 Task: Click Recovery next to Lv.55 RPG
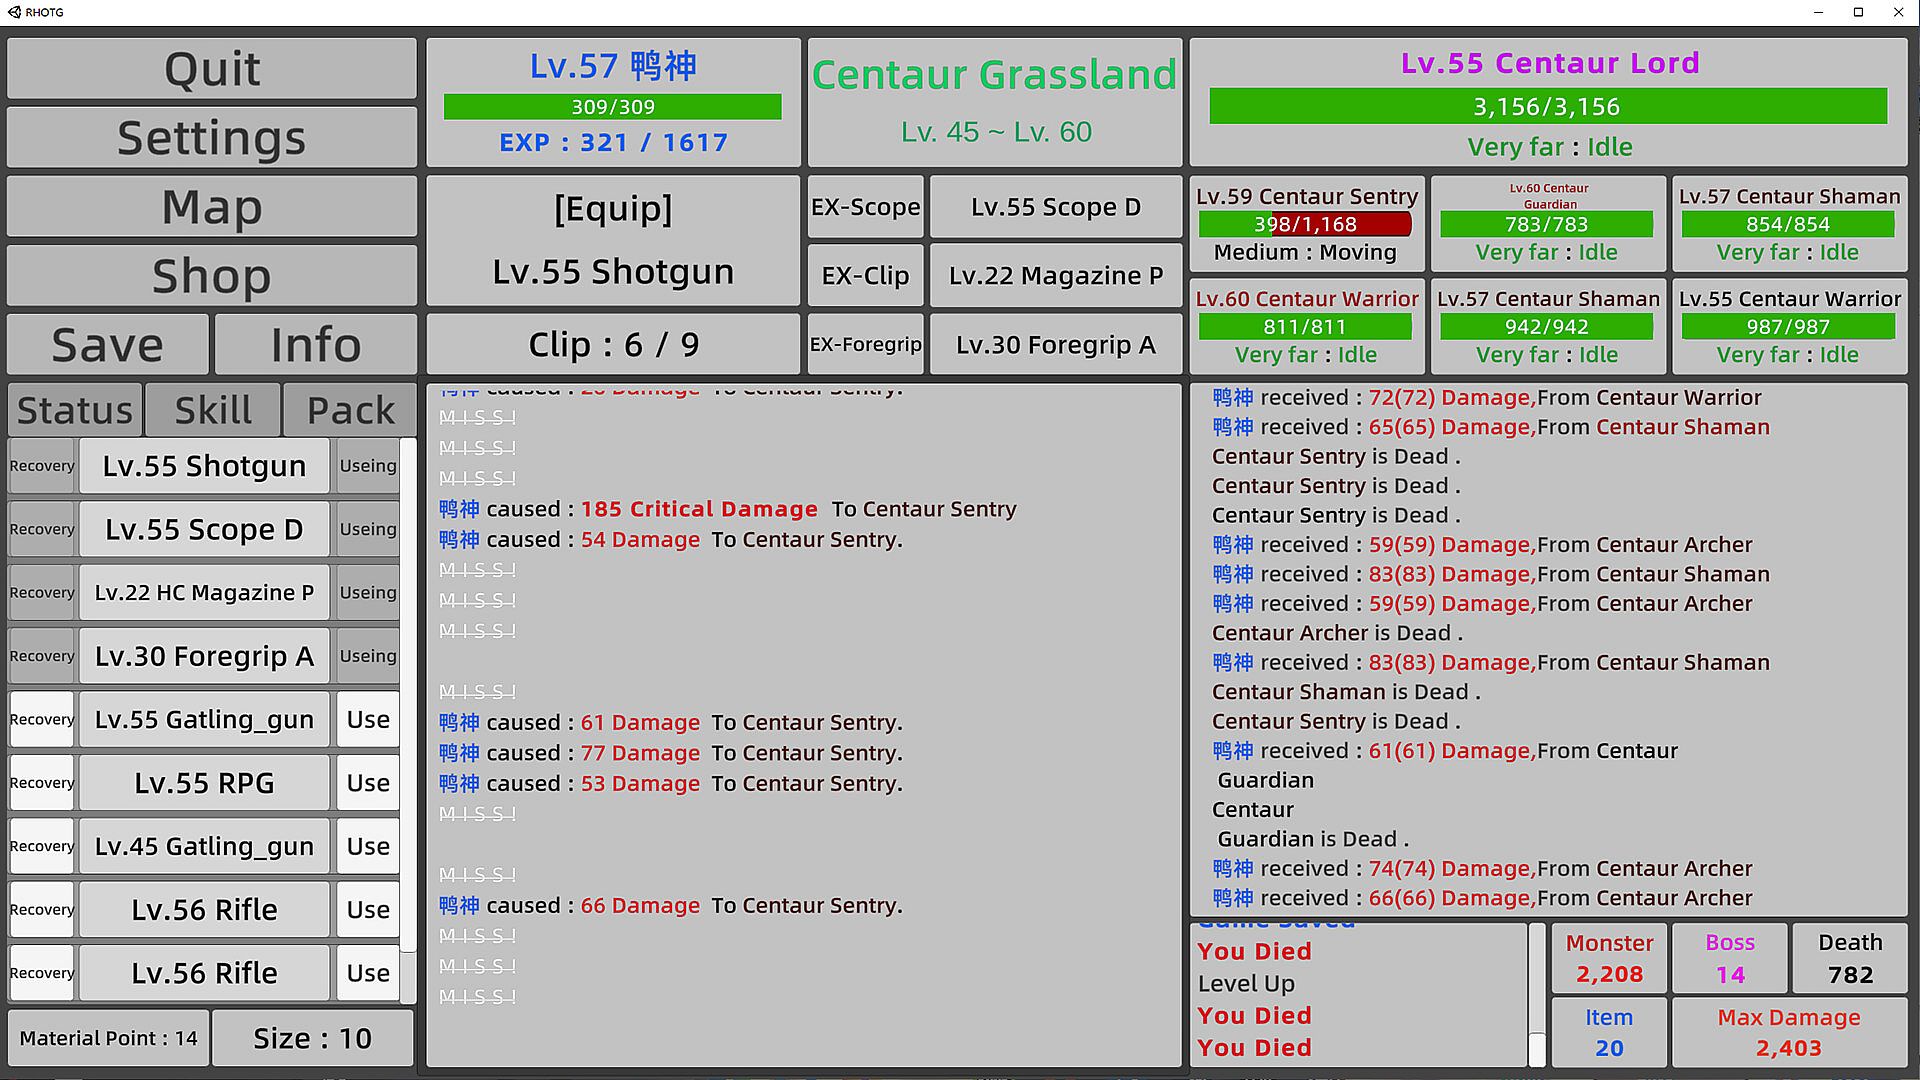(42, 783)
